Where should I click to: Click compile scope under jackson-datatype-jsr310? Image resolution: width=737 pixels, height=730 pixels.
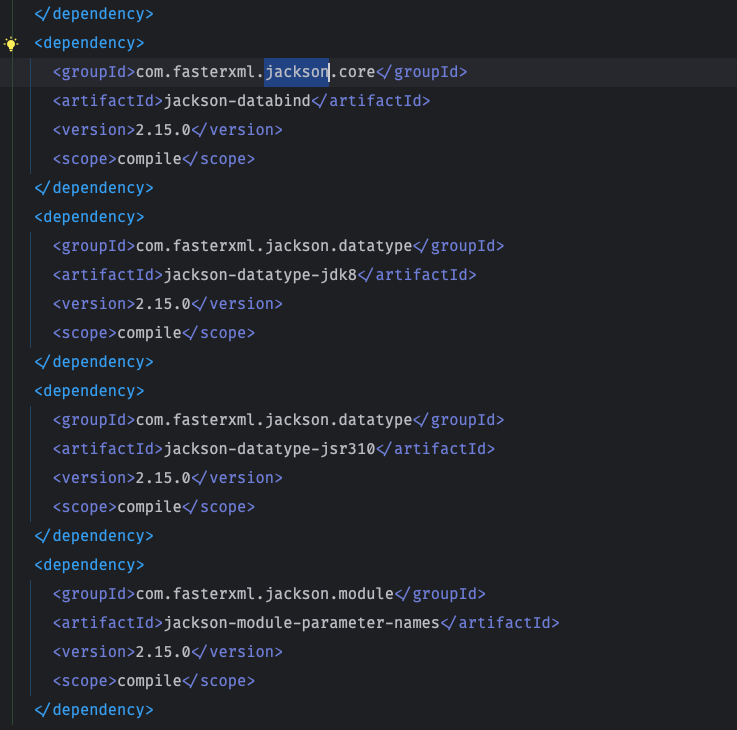click(149, 507)
